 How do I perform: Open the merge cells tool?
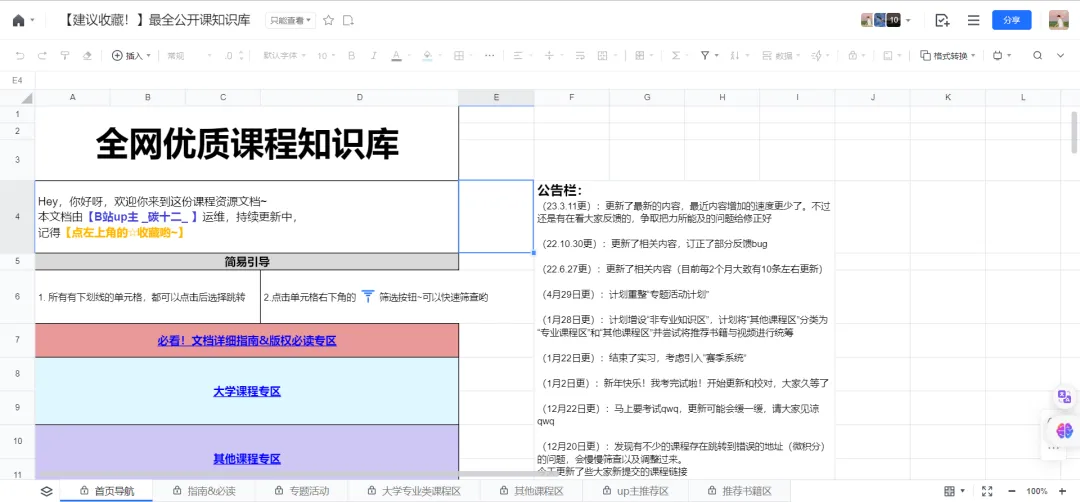(x=602, y=56)
